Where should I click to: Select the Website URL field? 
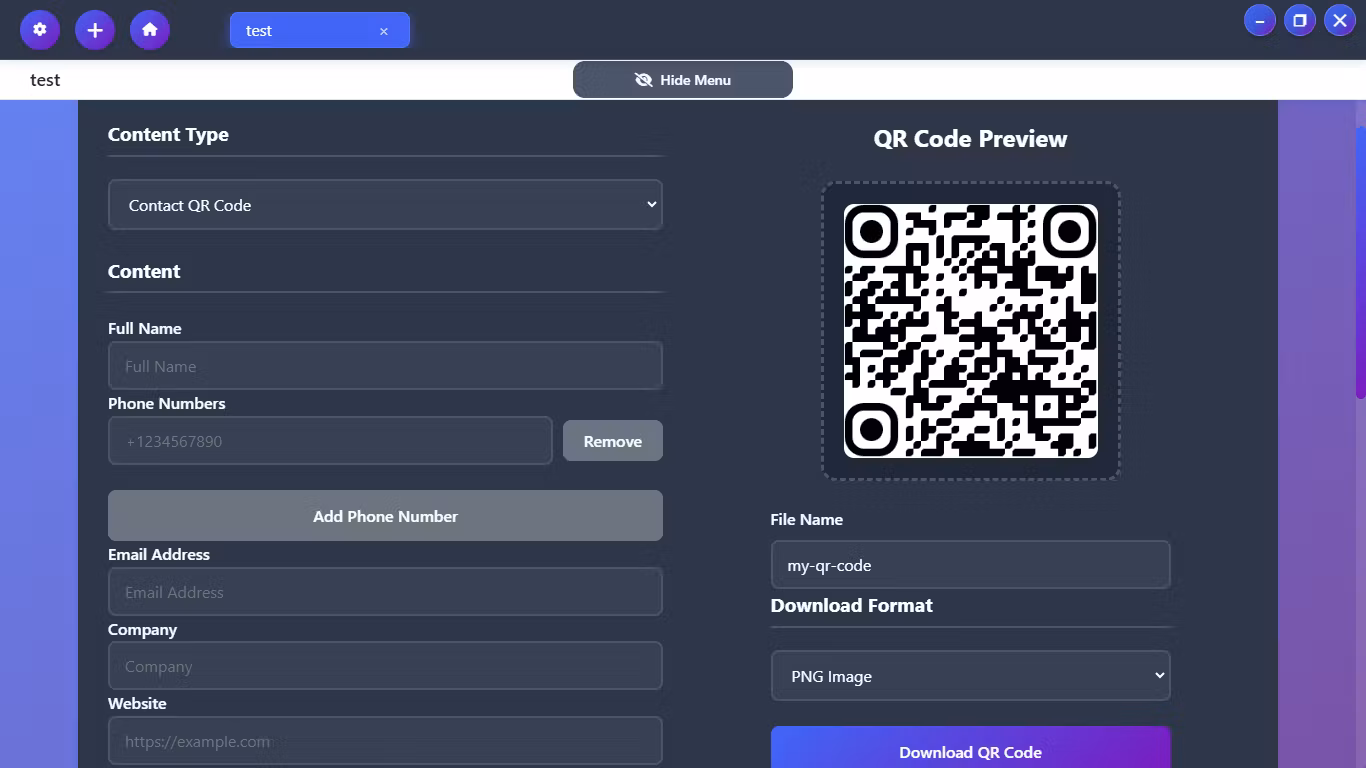385,741
